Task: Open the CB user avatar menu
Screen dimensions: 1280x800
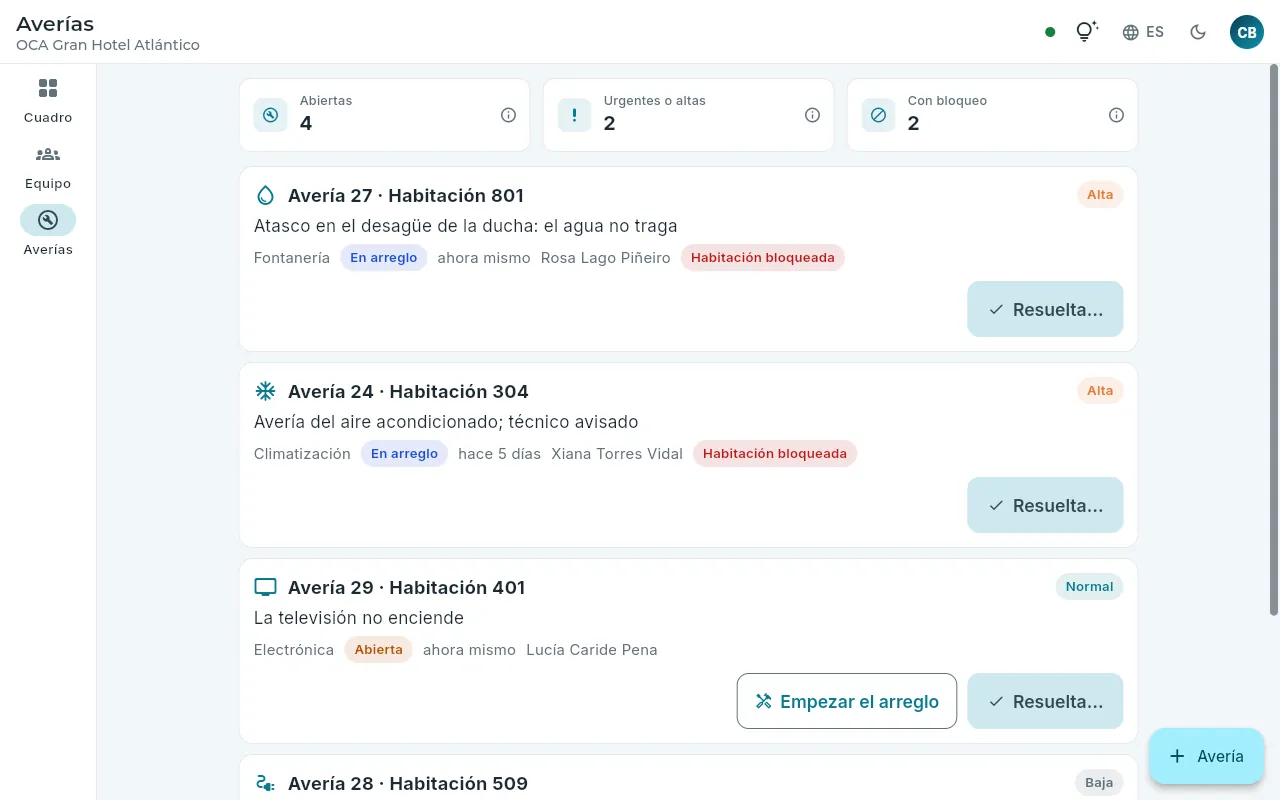Action: (x=1247, y=32)
